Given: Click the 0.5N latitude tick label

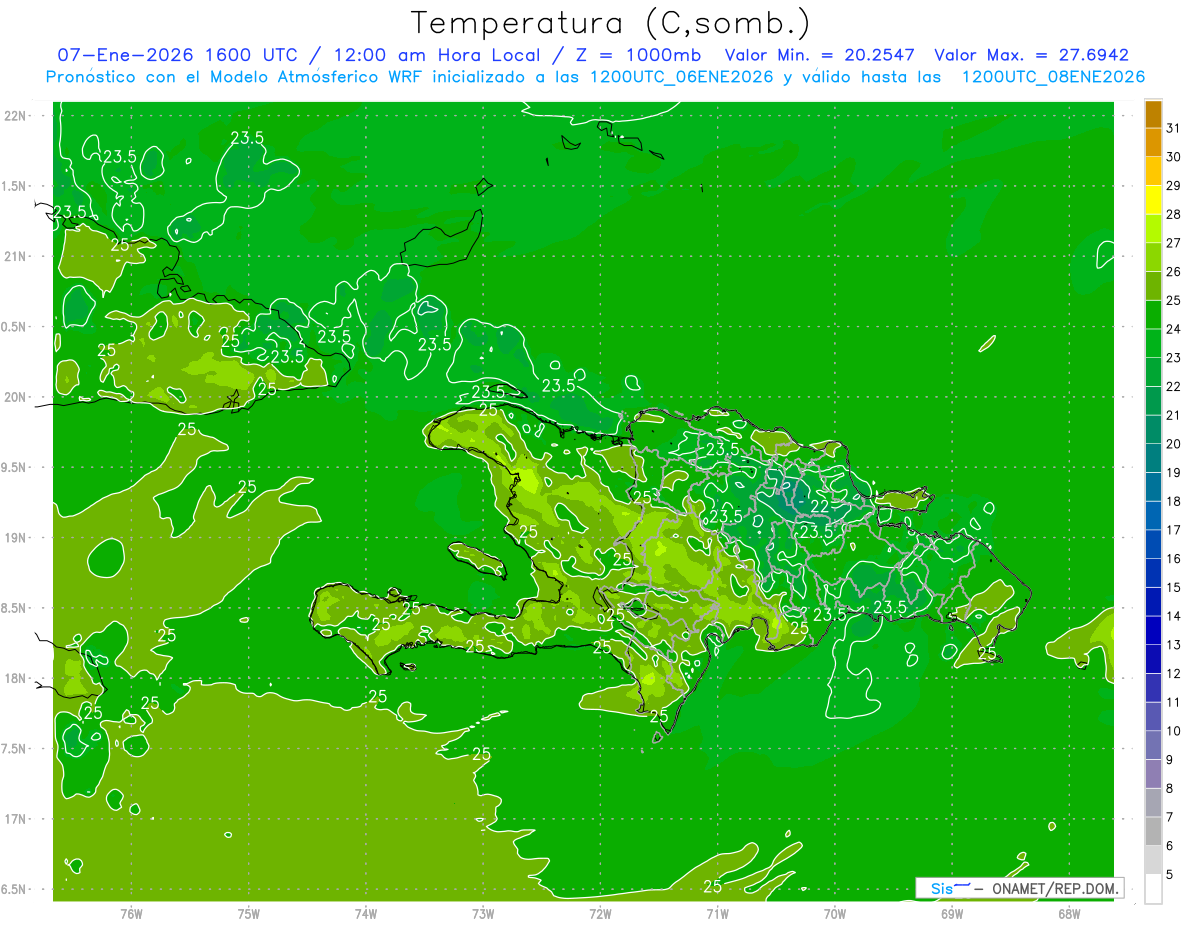Looking at the screenshot, I should click(x=15, y=327).
